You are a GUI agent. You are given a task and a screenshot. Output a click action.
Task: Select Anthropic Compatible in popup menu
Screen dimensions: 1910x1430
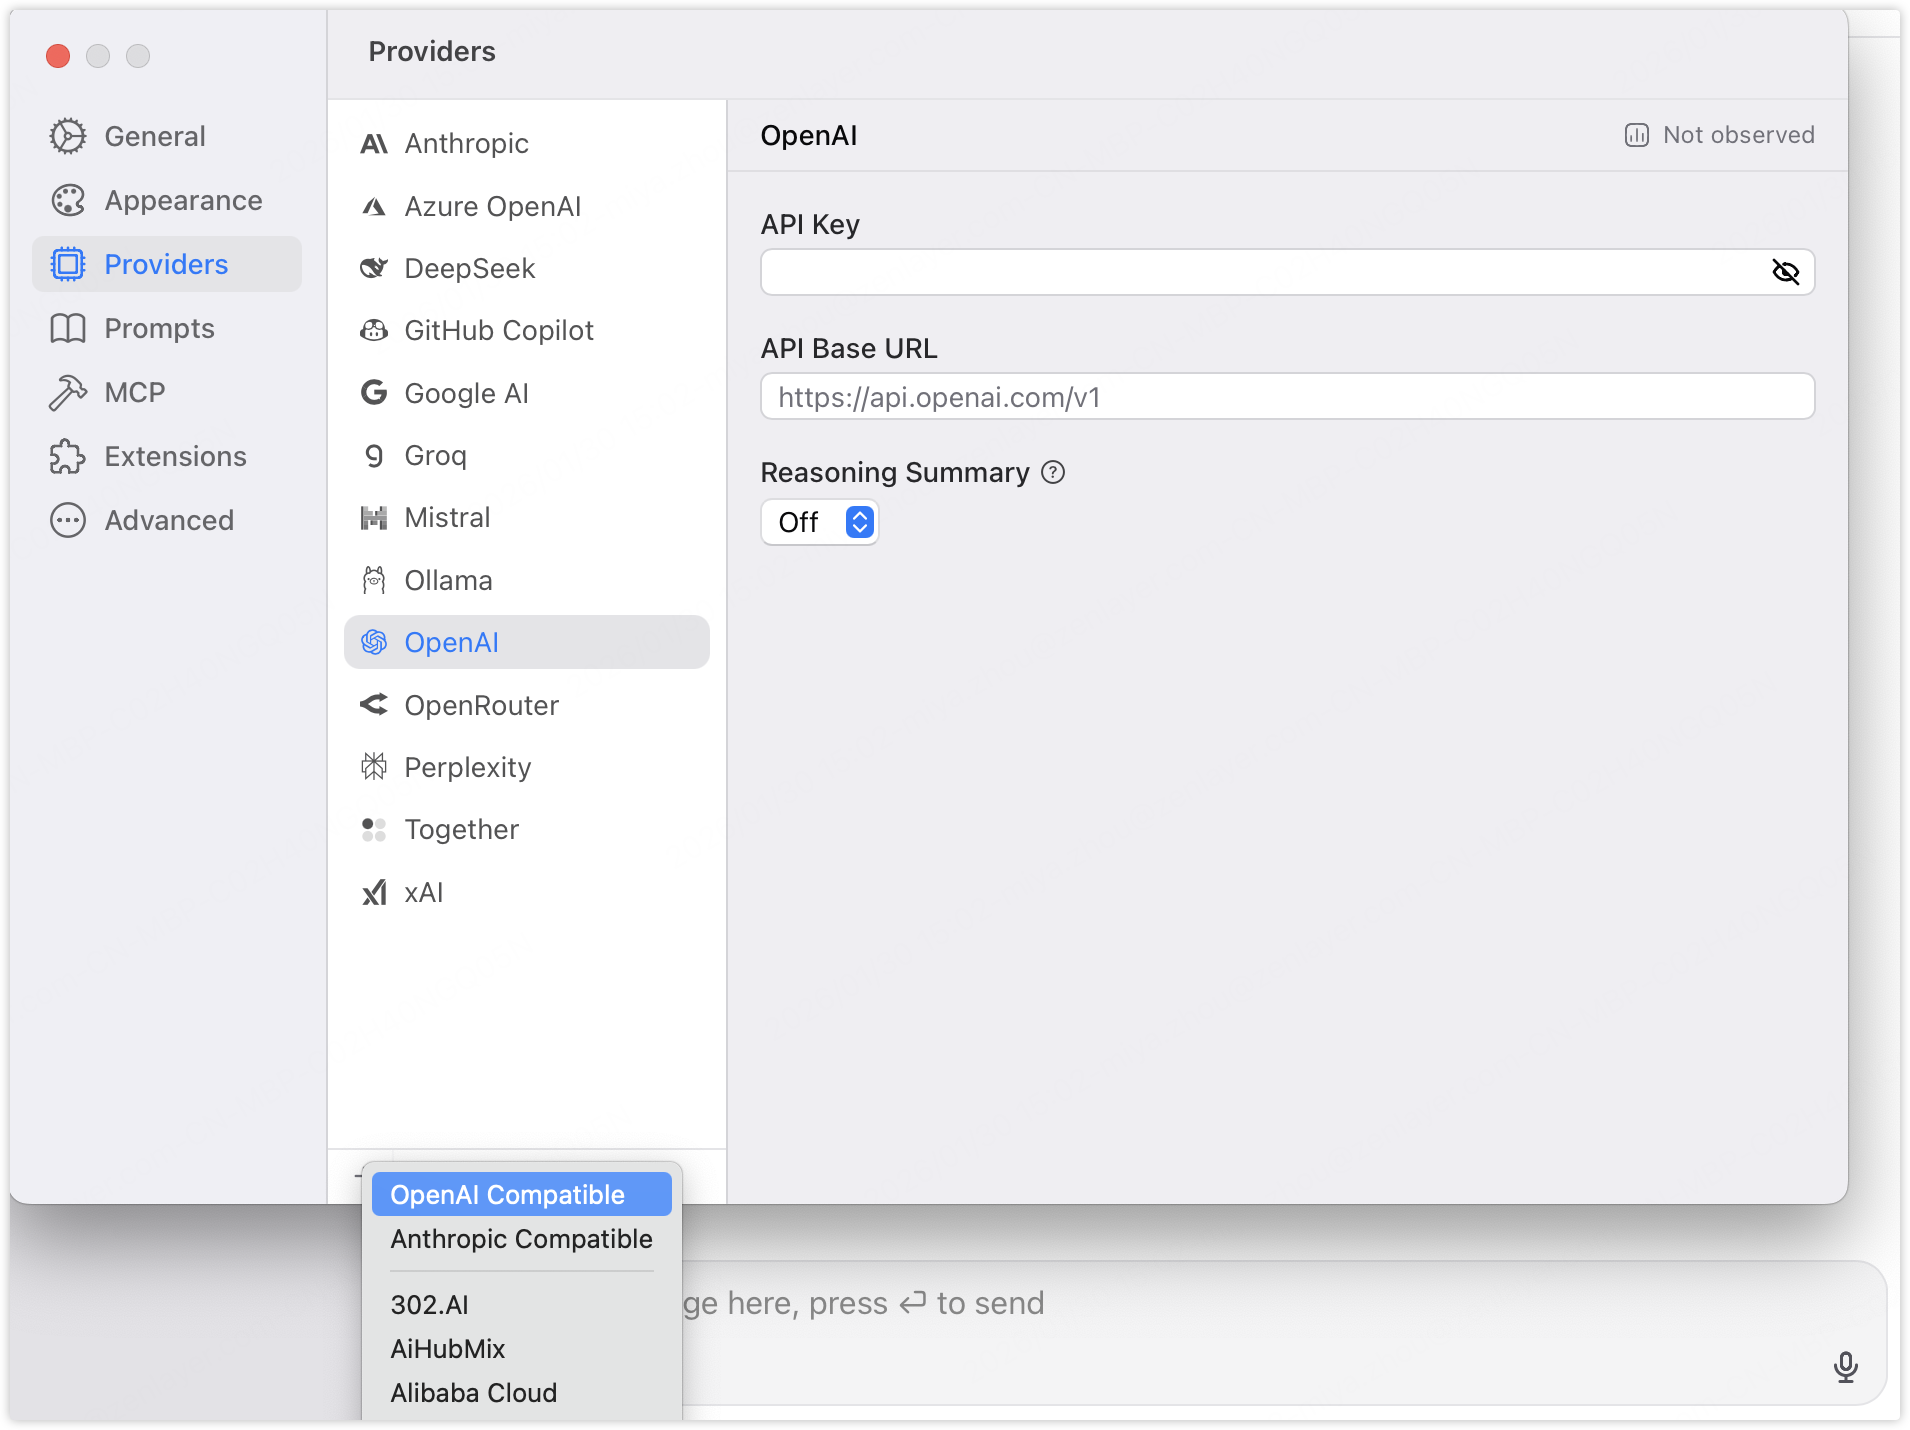click(x=521, y=1239)
